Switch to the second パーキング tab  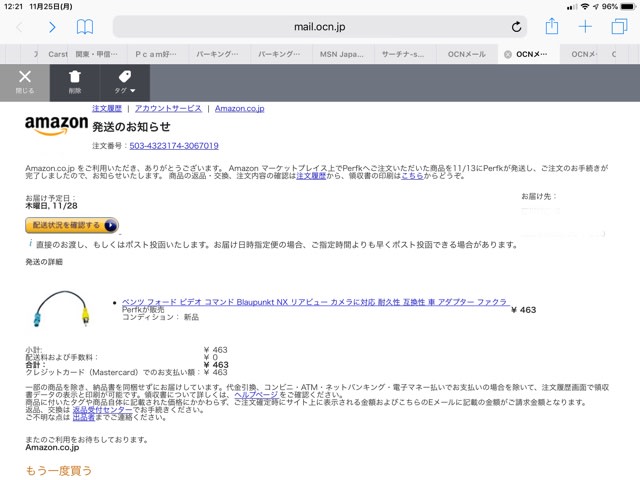(x=280, y=54)
